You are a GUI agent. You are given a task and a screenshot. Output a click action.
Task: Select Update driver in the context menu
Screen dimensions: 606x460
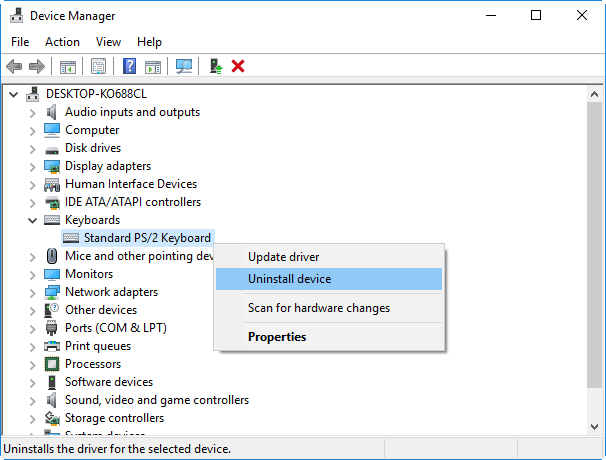click(284, 257)
